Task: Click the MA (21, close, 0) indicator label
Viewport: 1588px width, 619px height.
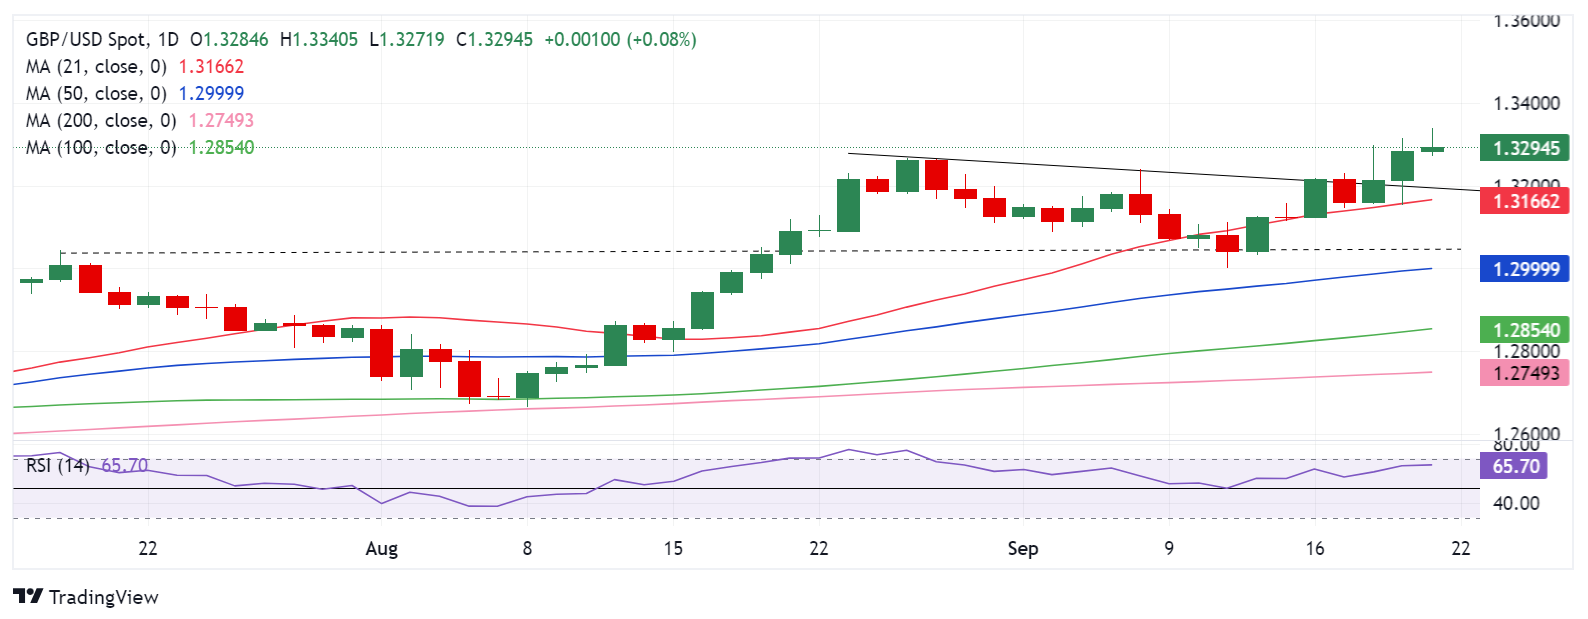Action: (96, 67)
